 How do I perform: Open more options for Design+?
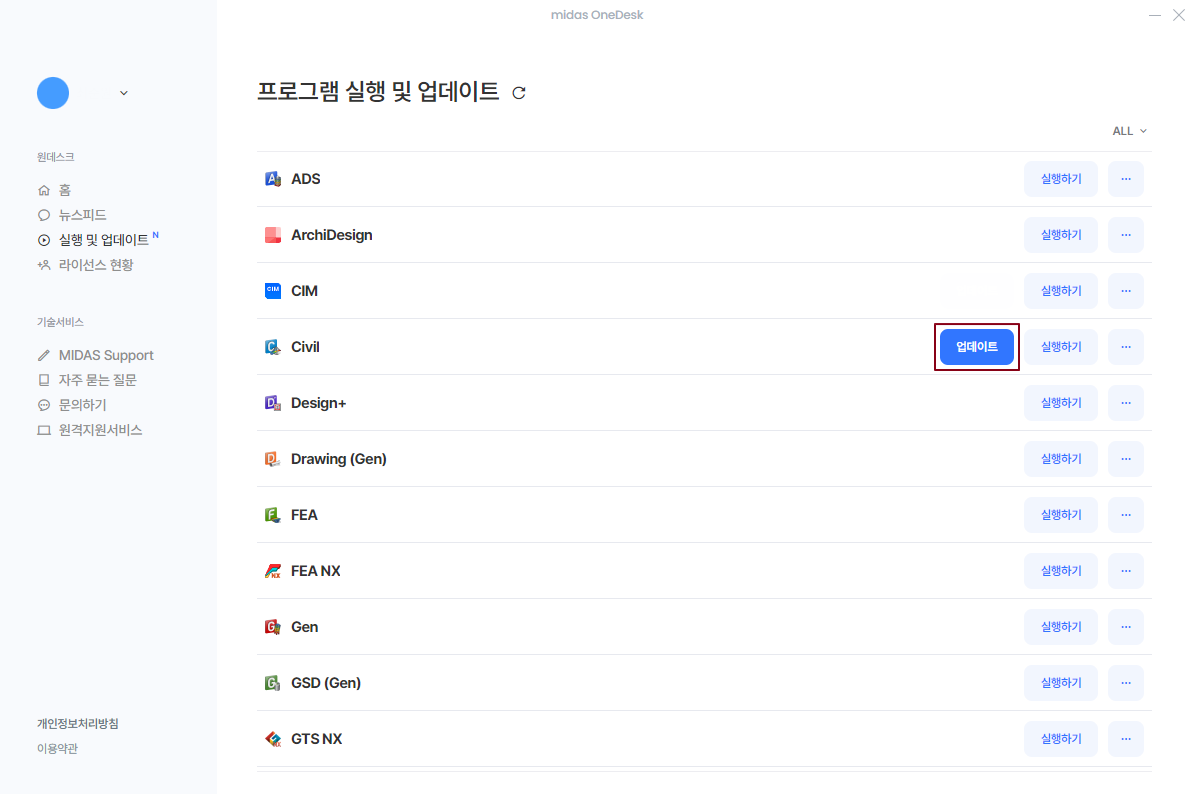[1126, 403]
